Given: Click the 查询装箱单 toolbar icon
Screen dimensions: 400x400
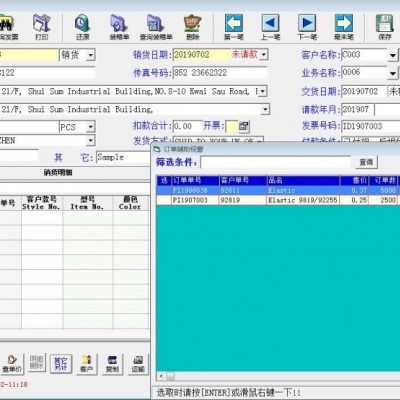Looking at the screenshot, I should pos(156,27).
